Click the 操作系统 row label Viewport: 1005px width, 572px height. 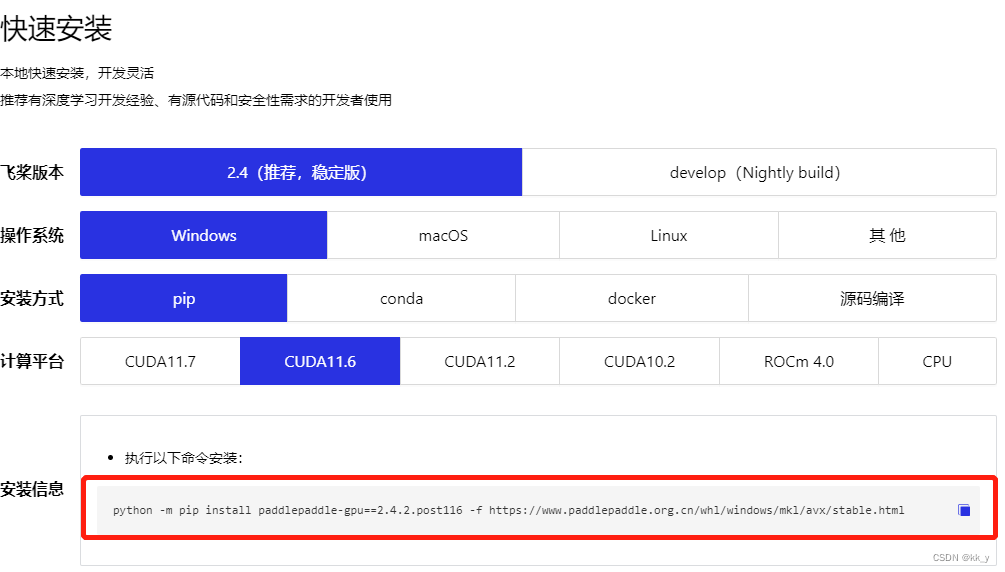click(32, 235)
